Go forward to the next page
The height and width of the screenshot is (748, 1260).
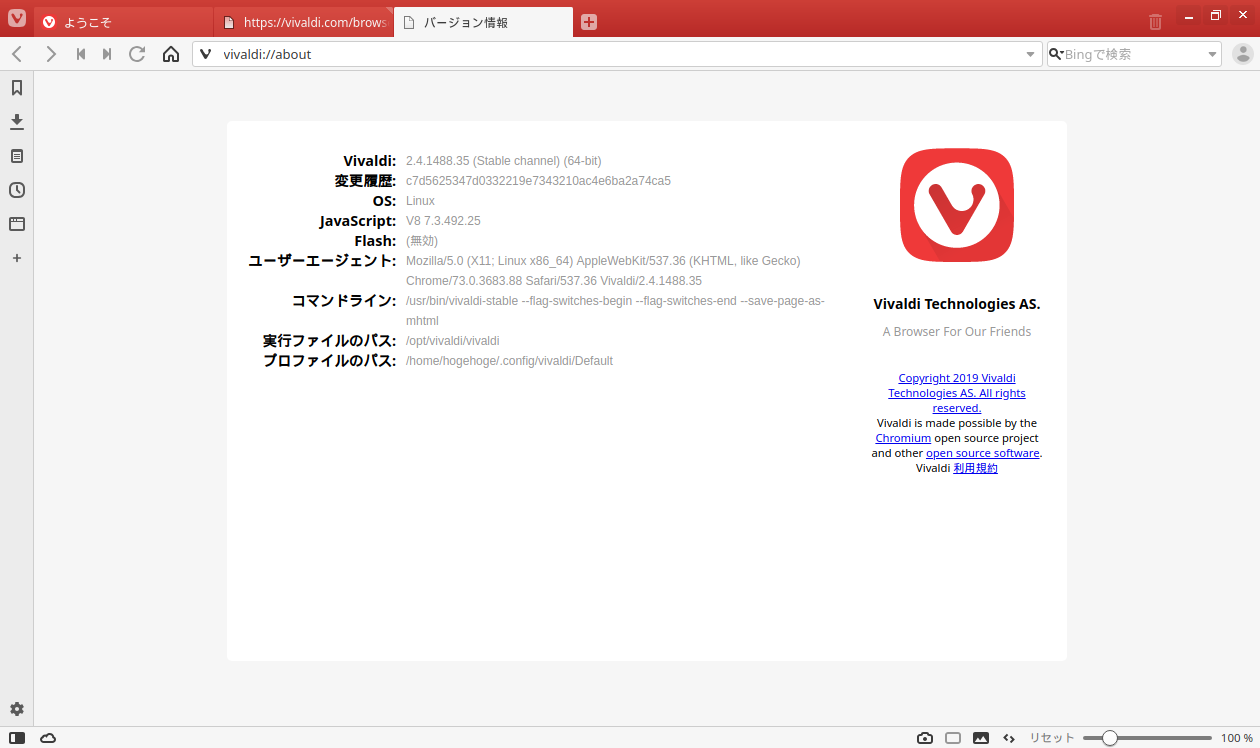(x=51, y=54)
